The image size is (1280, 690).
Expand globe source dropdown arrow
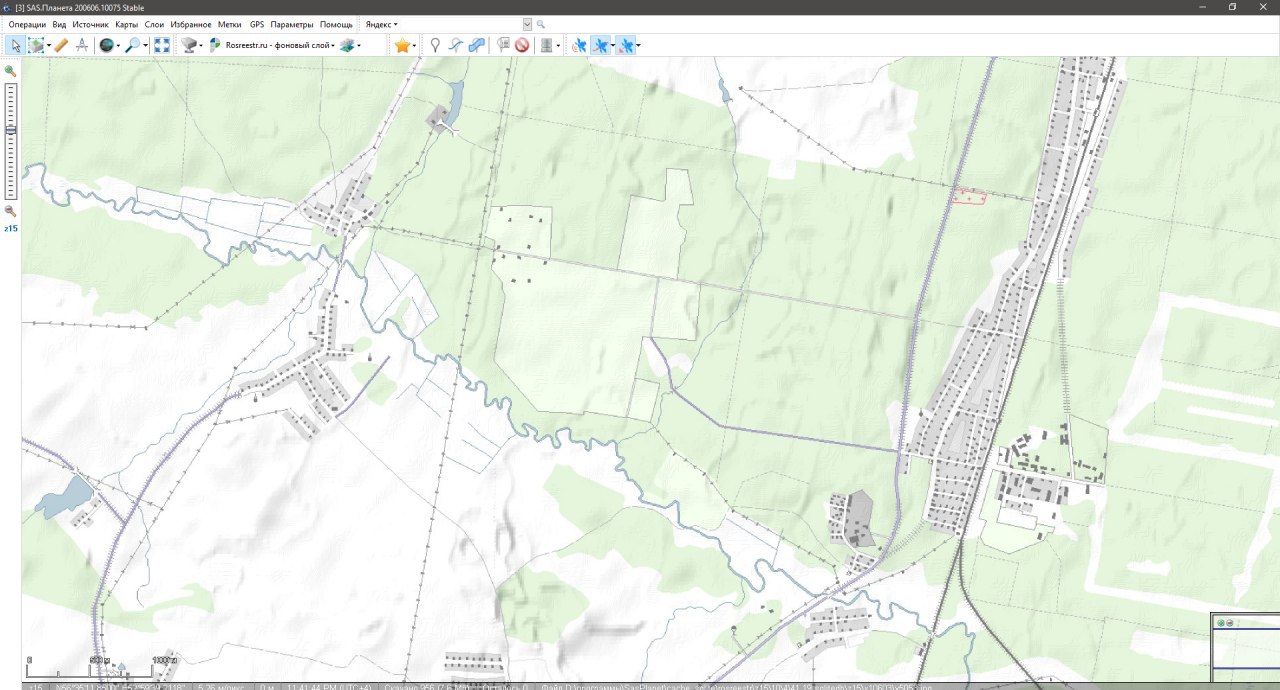[118, 46]
